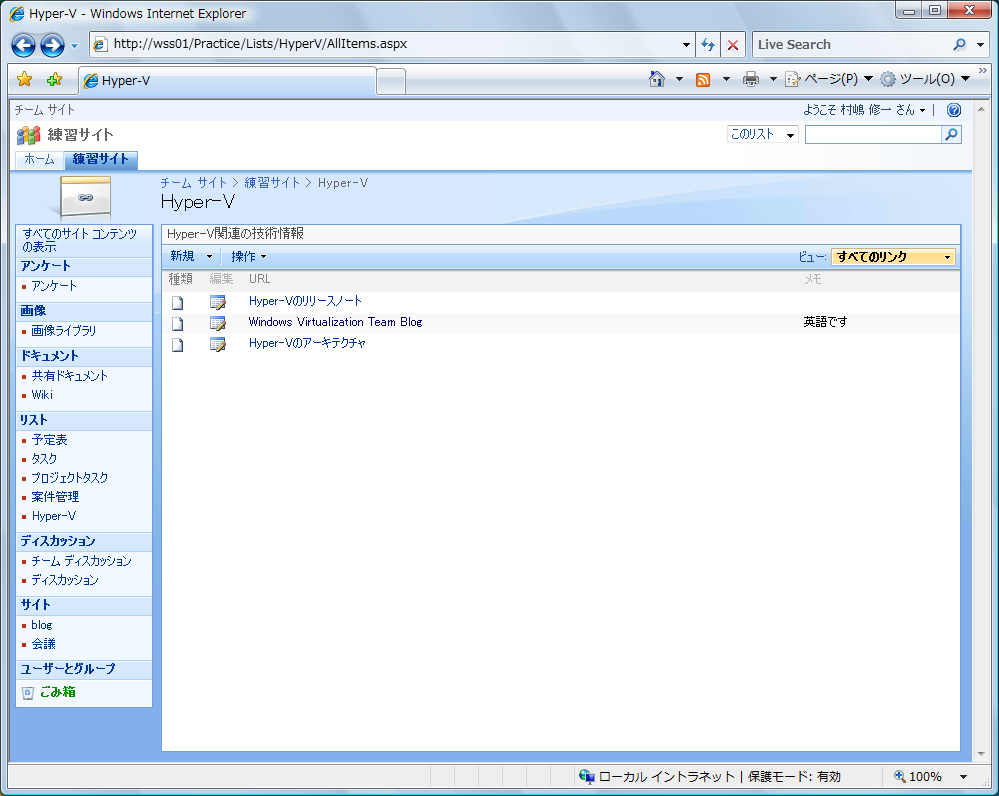Print the page with the printer icon

pyautogui.click(x=751, y=79)
